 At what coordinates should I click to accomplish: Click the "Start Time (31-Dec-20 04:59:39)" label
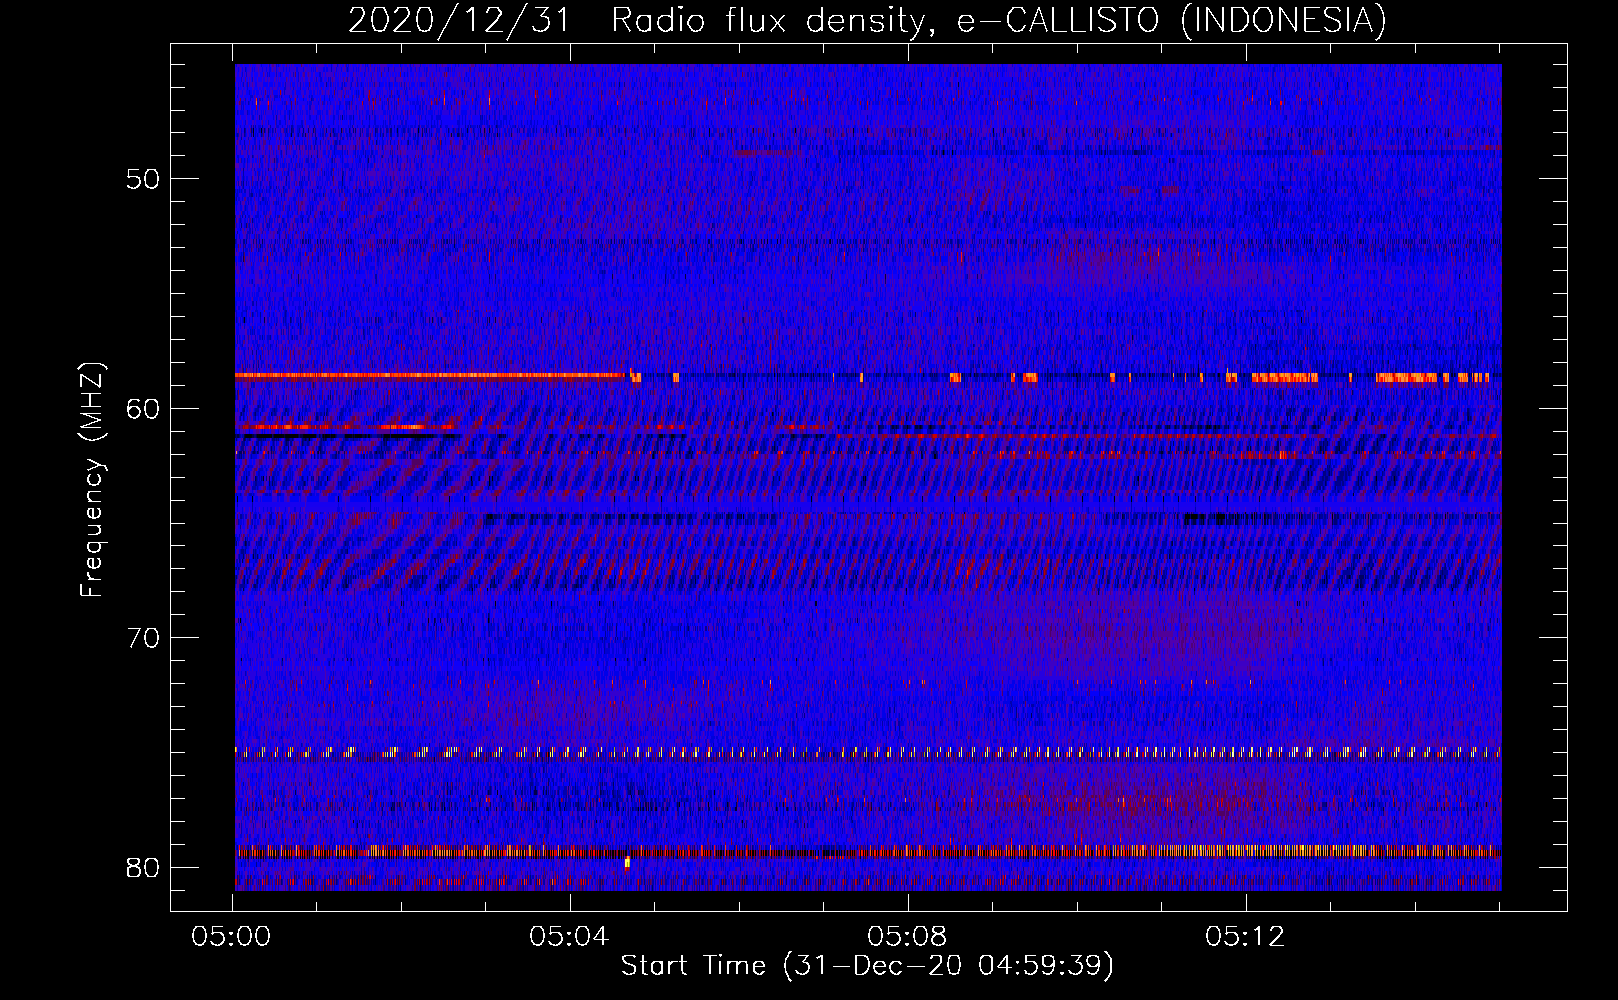point(867,966)
